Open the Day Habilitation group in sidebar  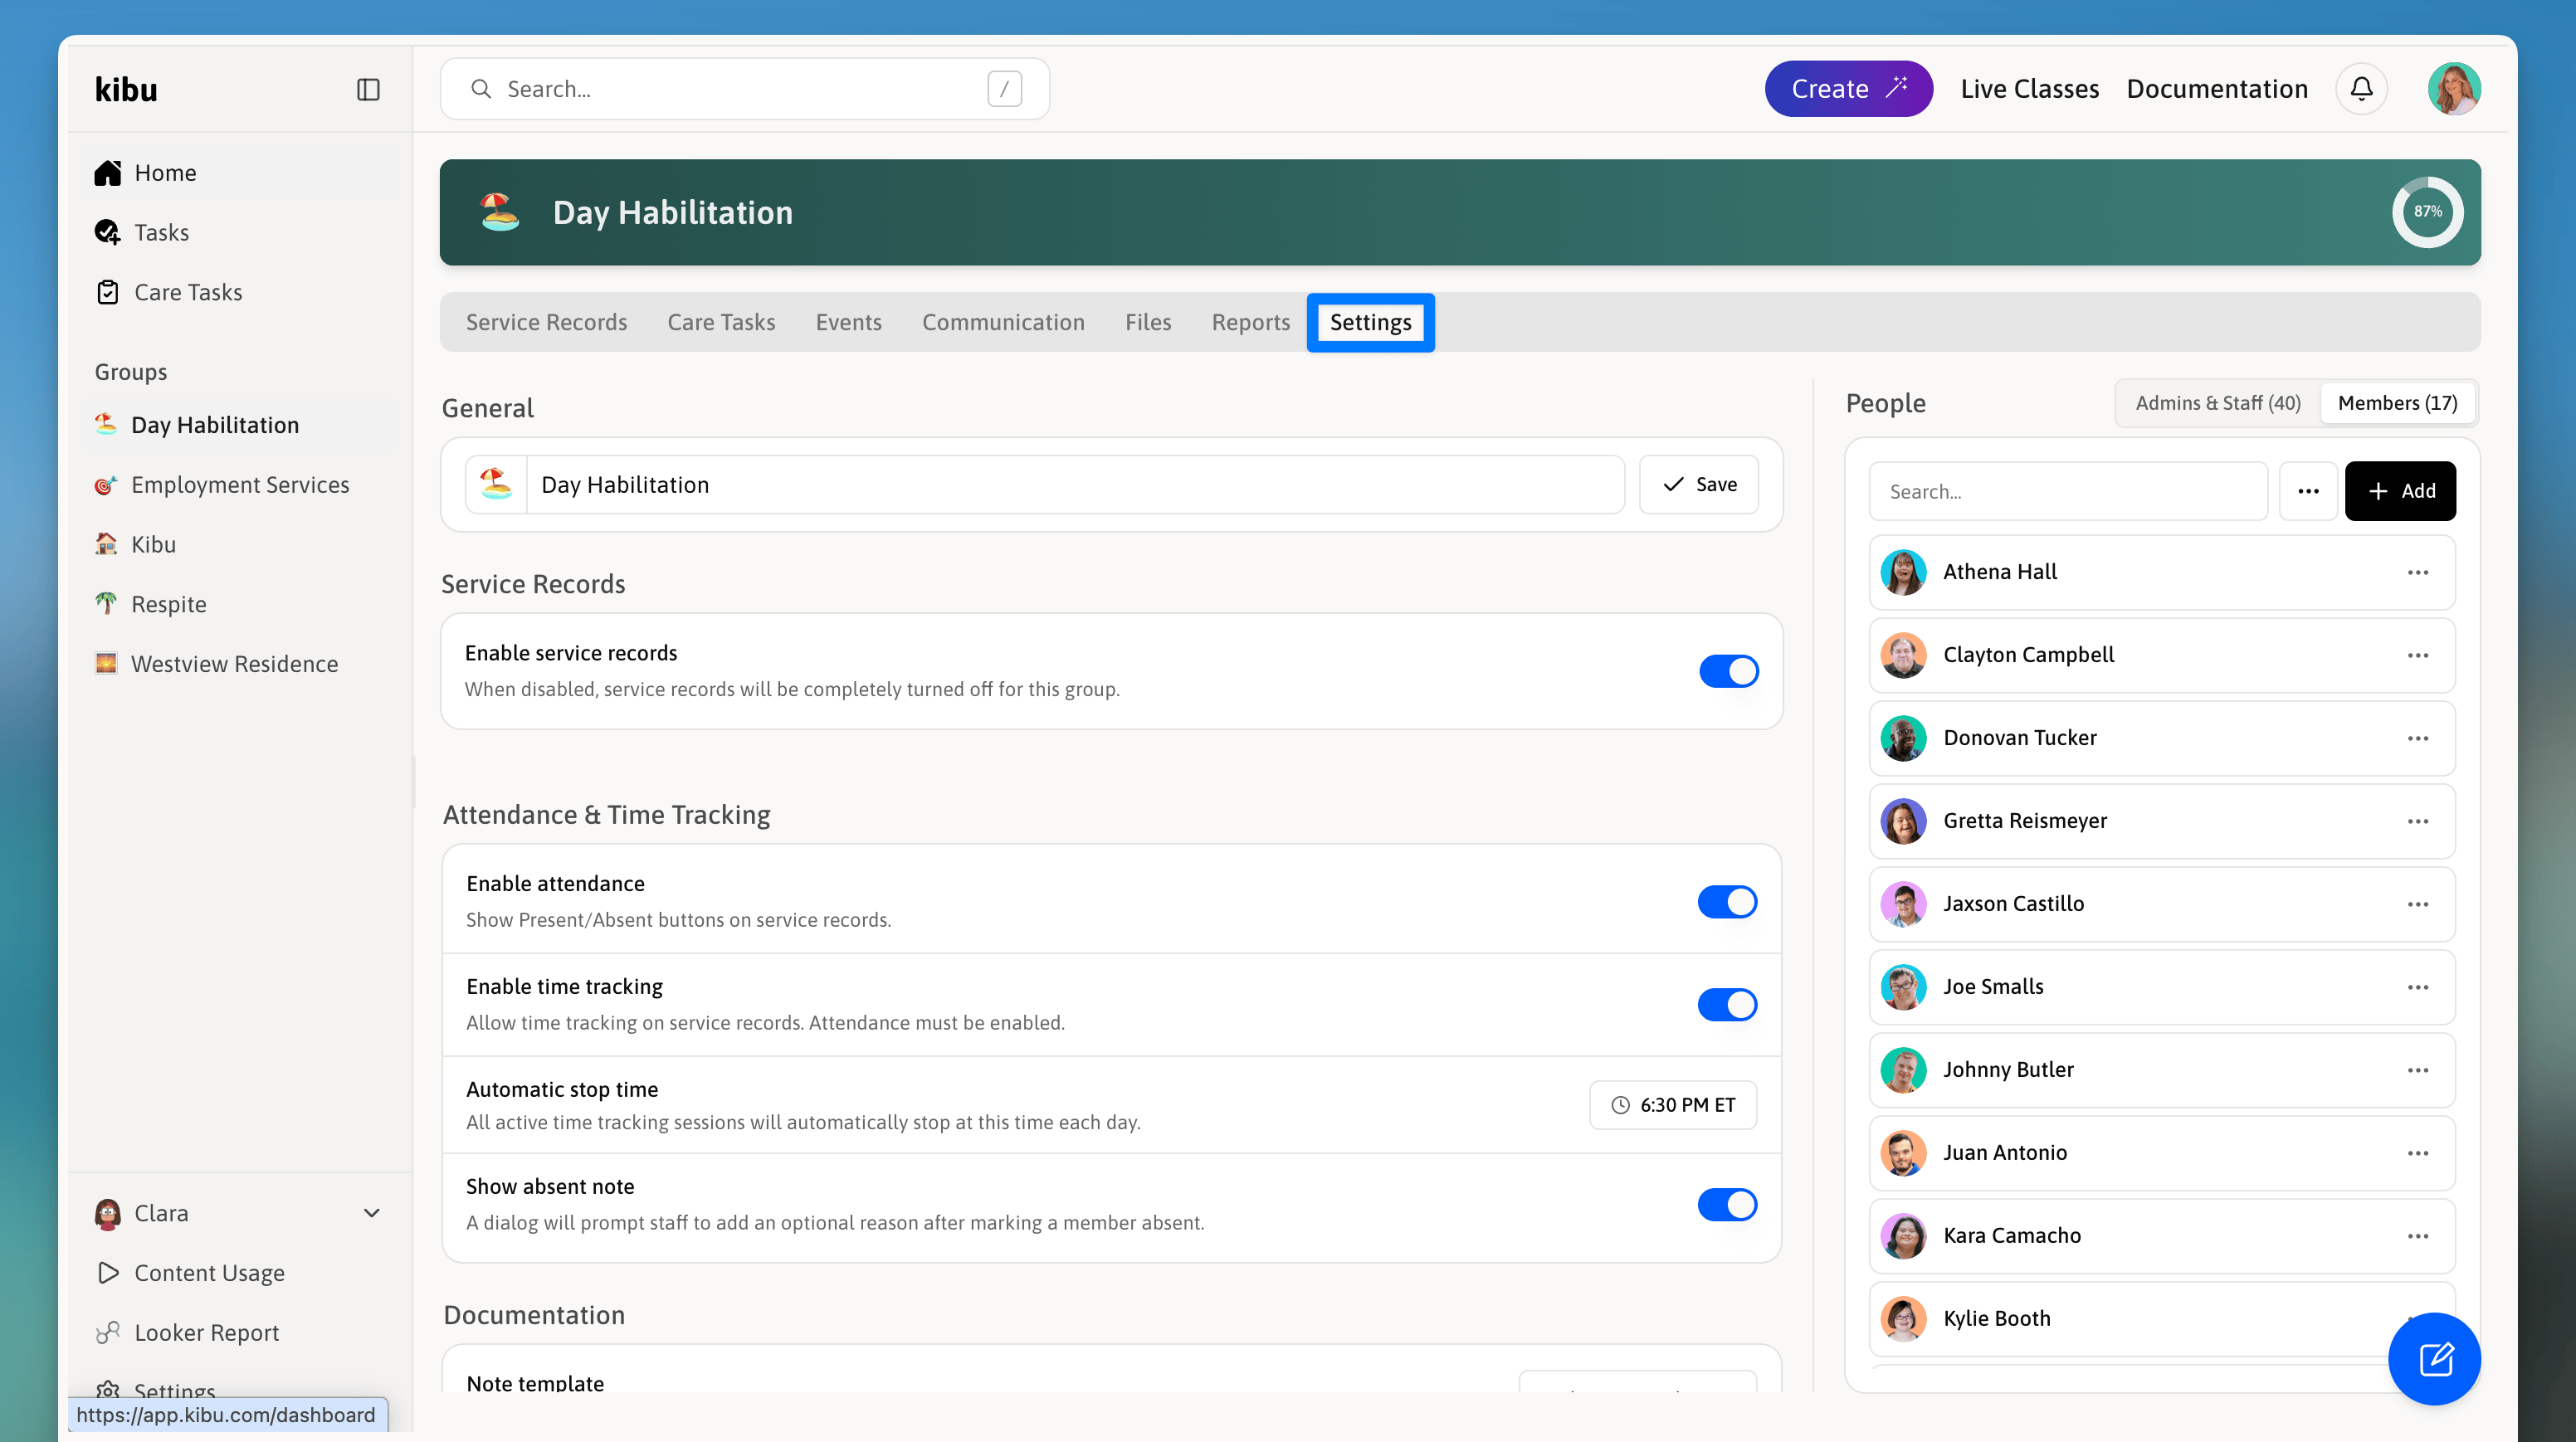215,425
